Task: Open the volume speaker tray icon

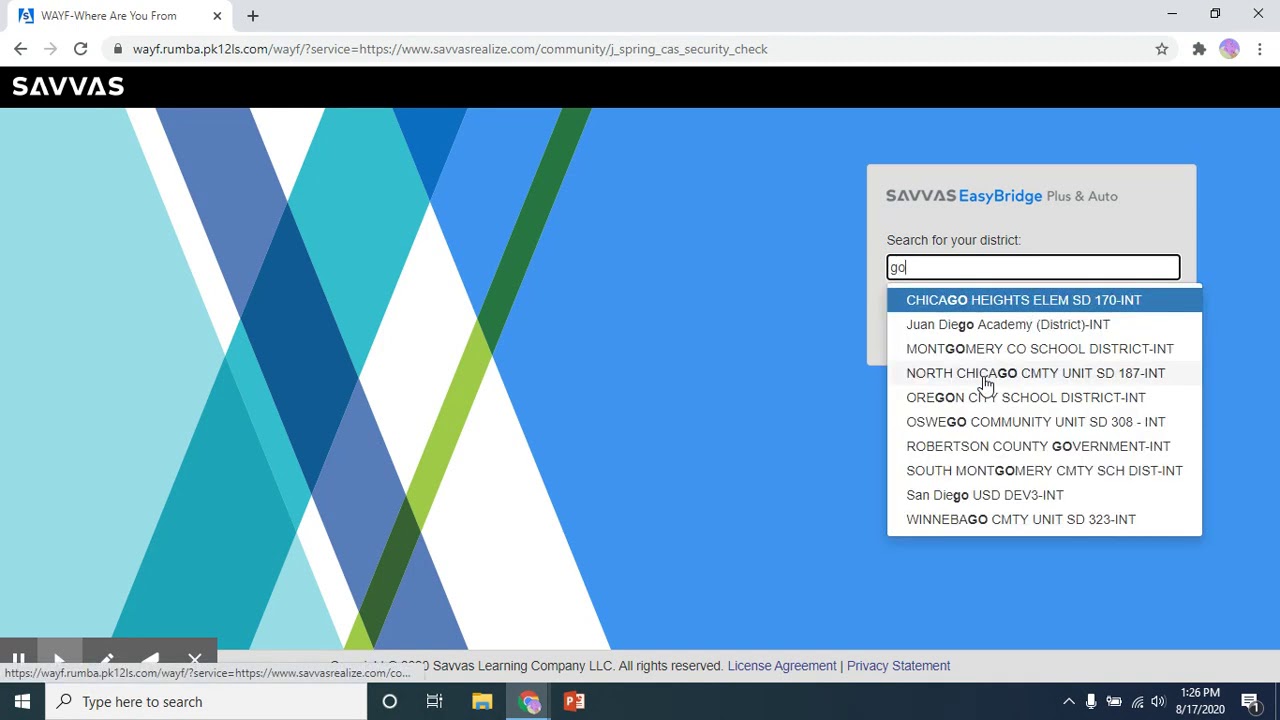Action: 1158,702
